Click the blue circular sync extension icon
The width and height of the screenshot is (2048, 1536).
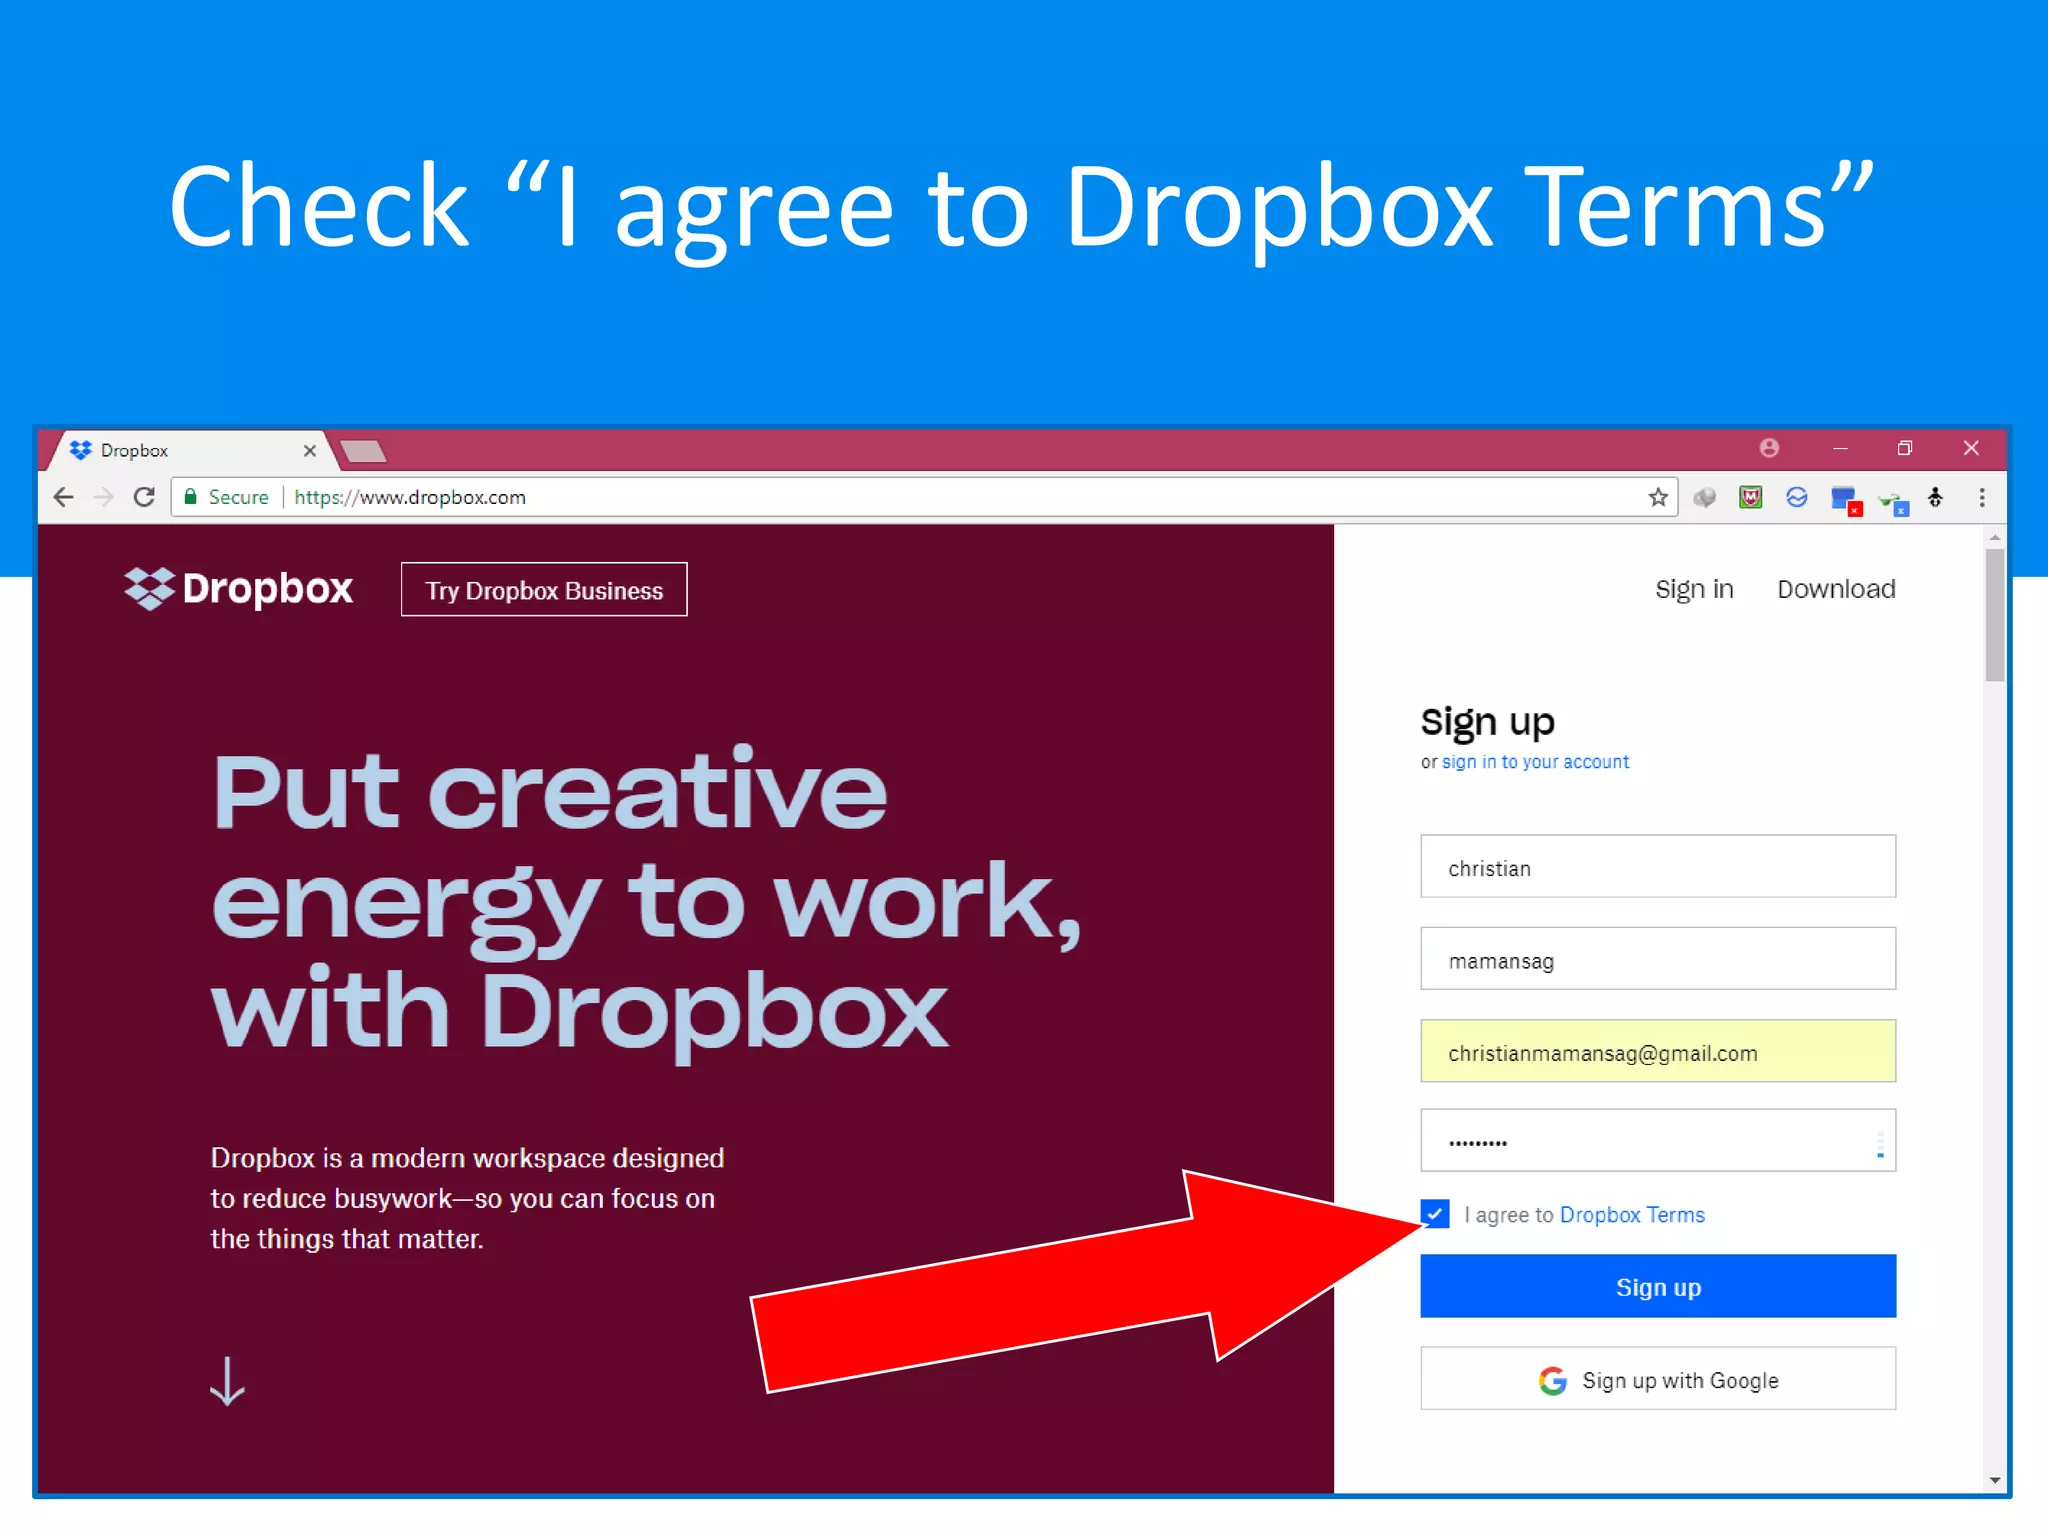[x=1797, y=497]
